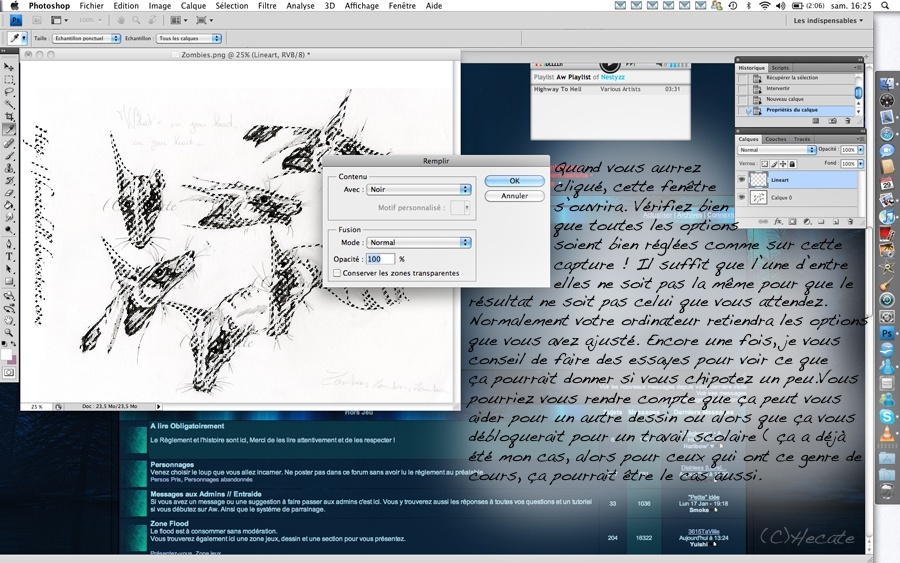Select the Rectangular Marquee tool
Screen dimensions: 900x563
coord(9,80)
